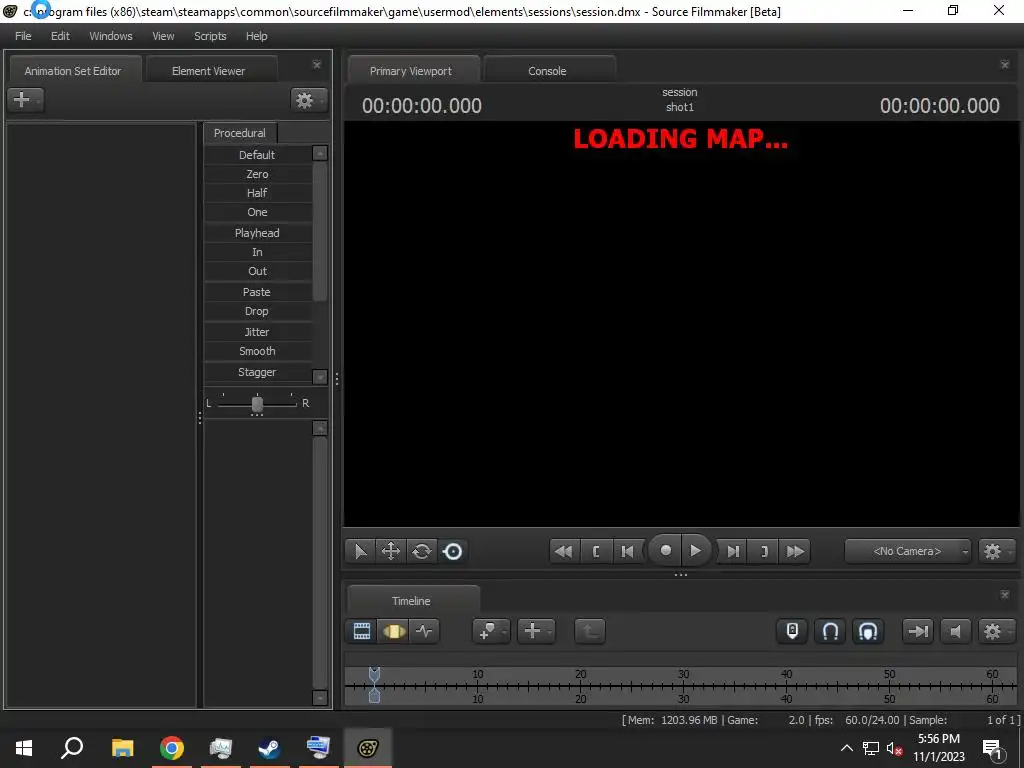Close the Timeline panel
Image resolution: width=1024 pixels, height=768 pixels.
coord(1005,595)
